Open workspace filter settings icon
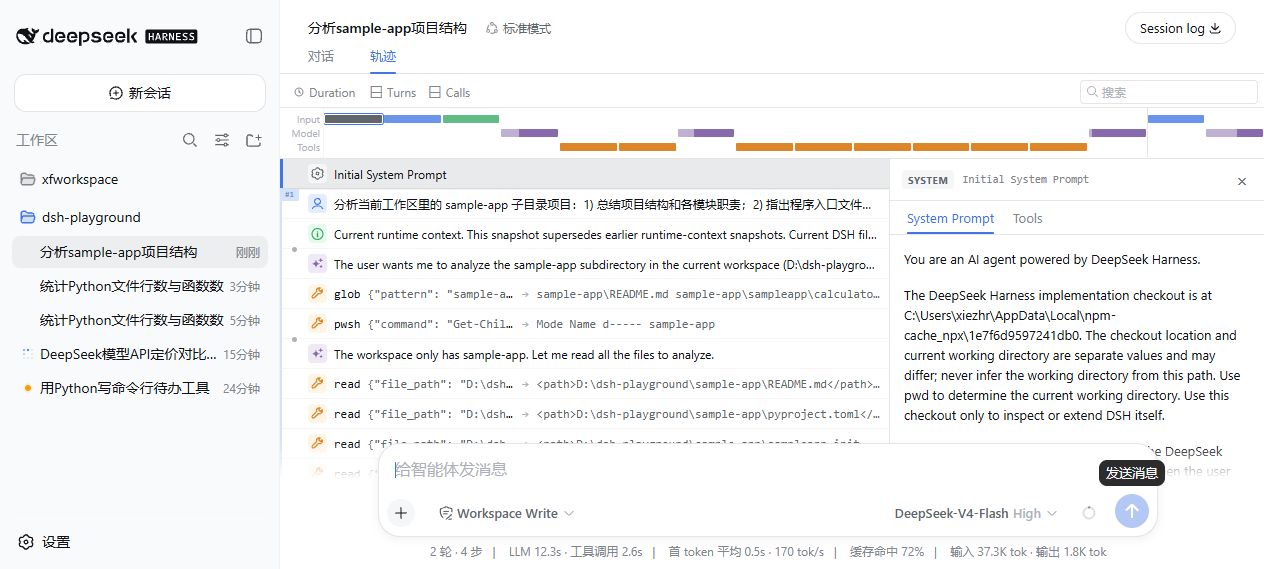1264x569 pixels. tap(222, 140)
